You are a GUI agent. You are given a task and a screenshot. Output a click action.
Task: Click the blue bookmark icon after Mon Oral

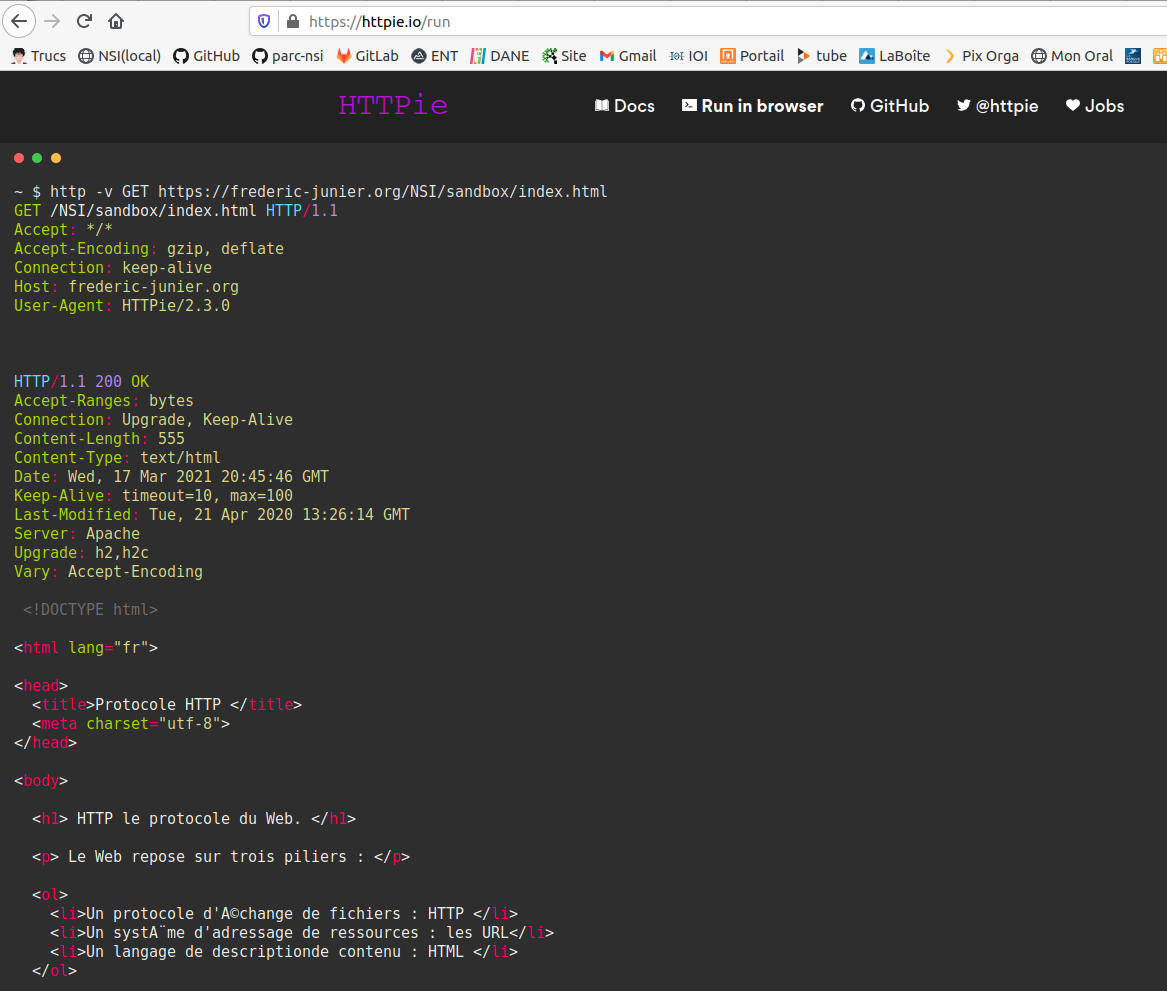point(1133,56)
